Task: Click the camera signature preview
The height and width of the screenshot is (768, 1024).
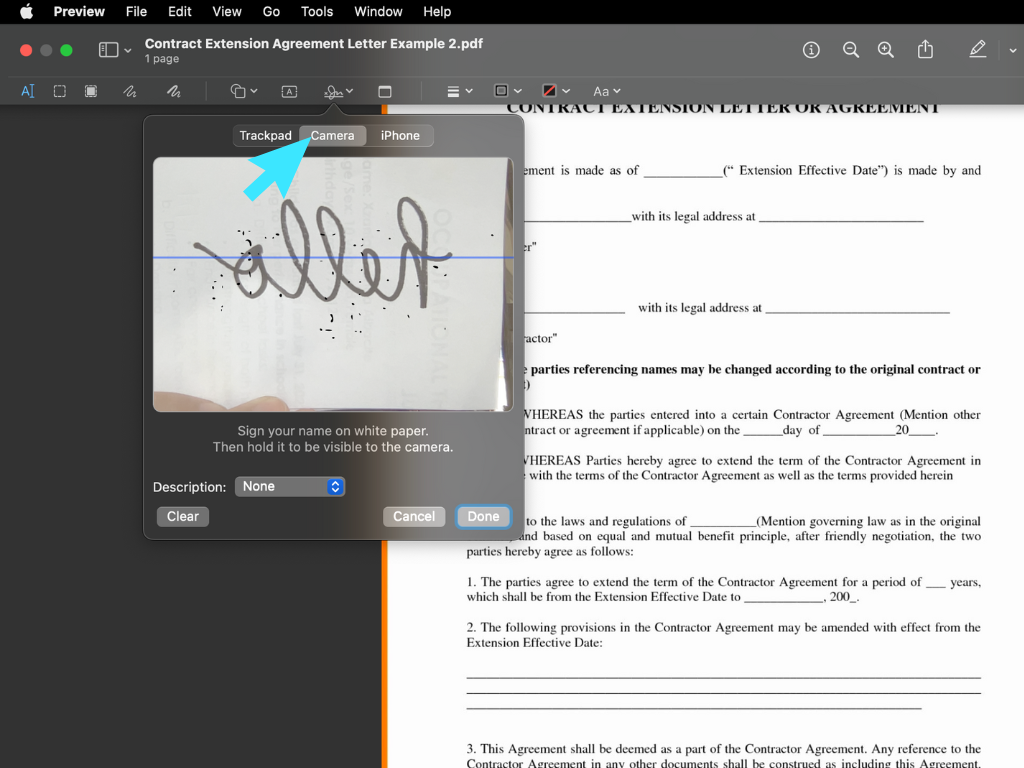Action: (x=333, y=284)
